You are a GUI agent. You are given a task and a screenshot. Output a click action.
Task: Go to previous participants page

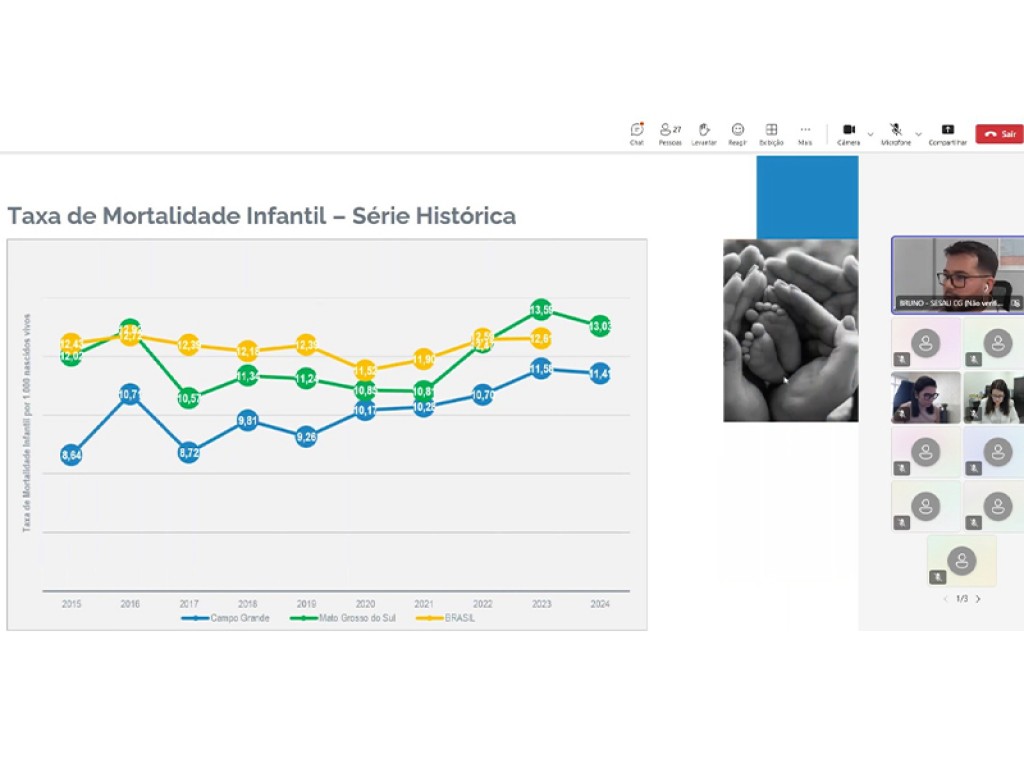(946, 599)
